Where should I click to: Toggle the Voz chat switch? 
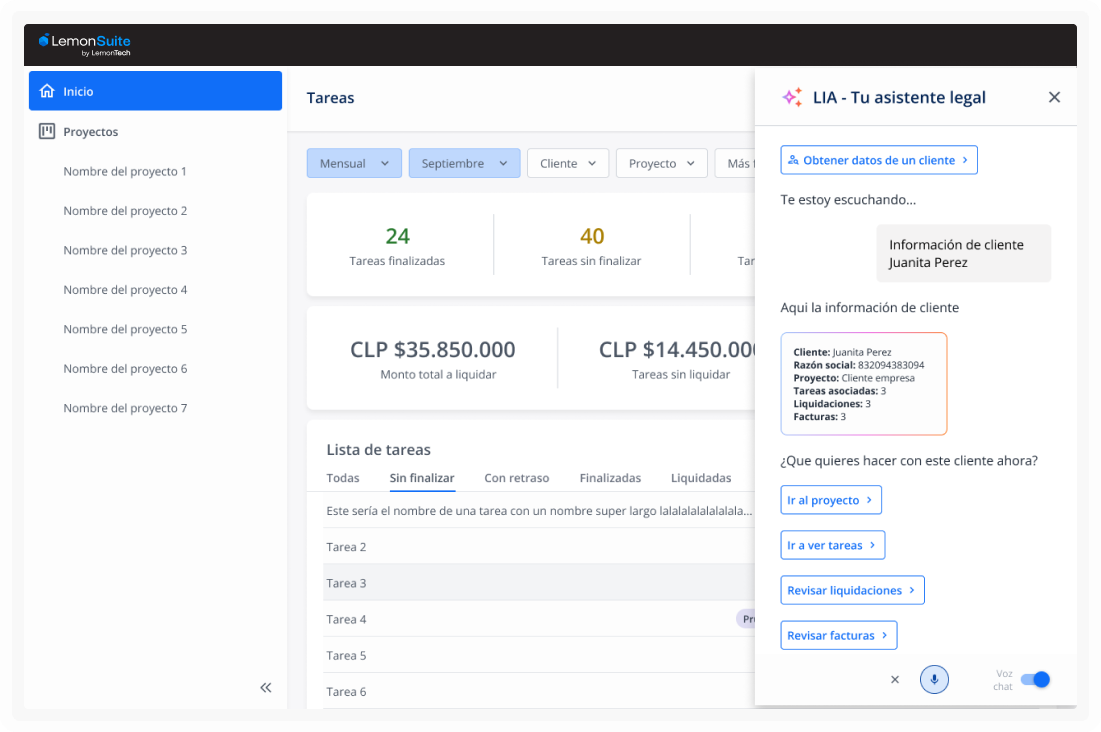(1035, 679)
